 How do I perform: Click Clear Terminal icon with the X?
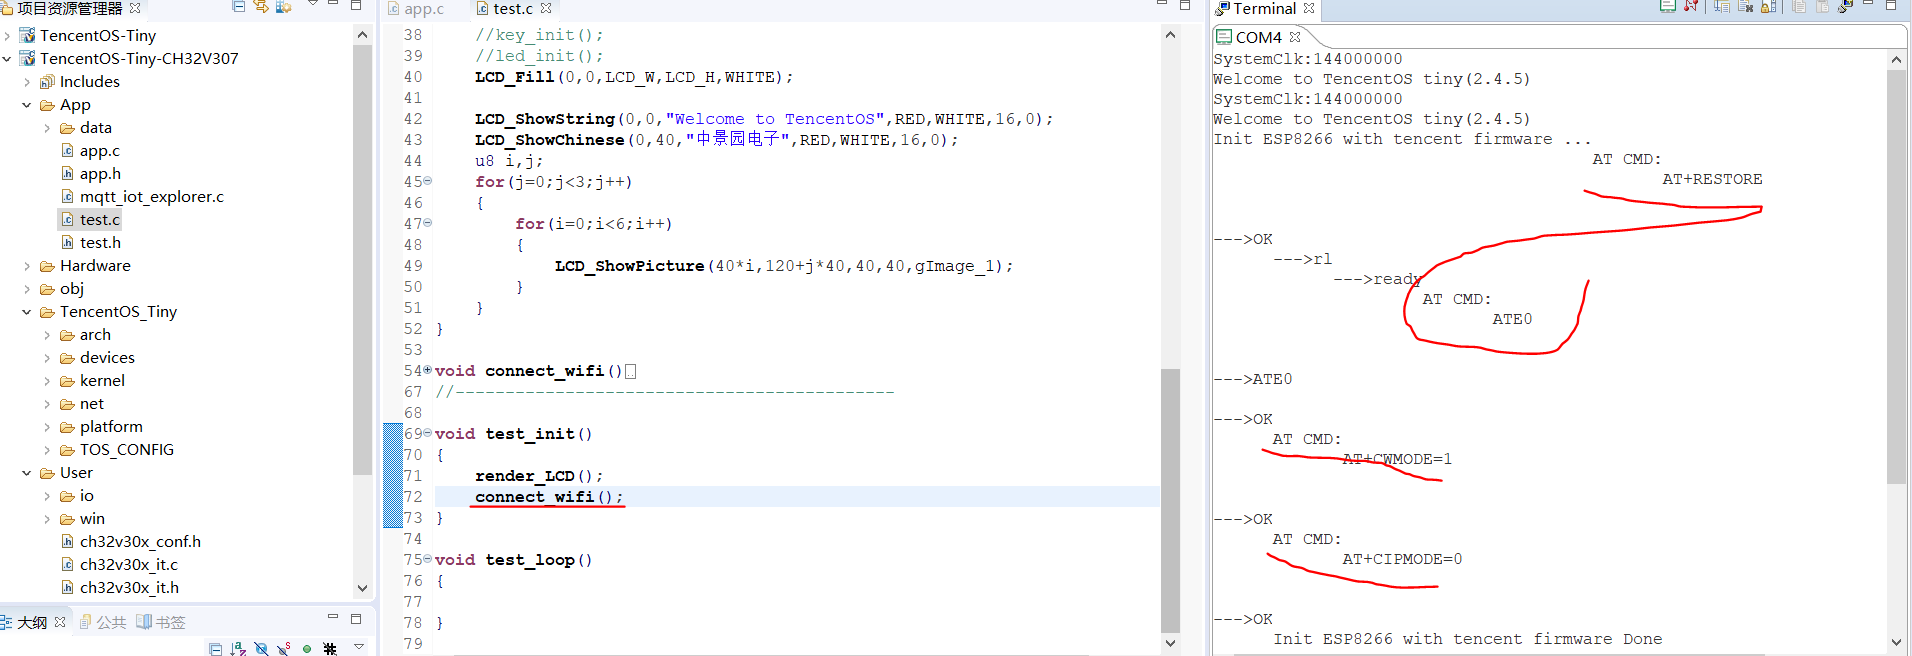(1745, 6)
